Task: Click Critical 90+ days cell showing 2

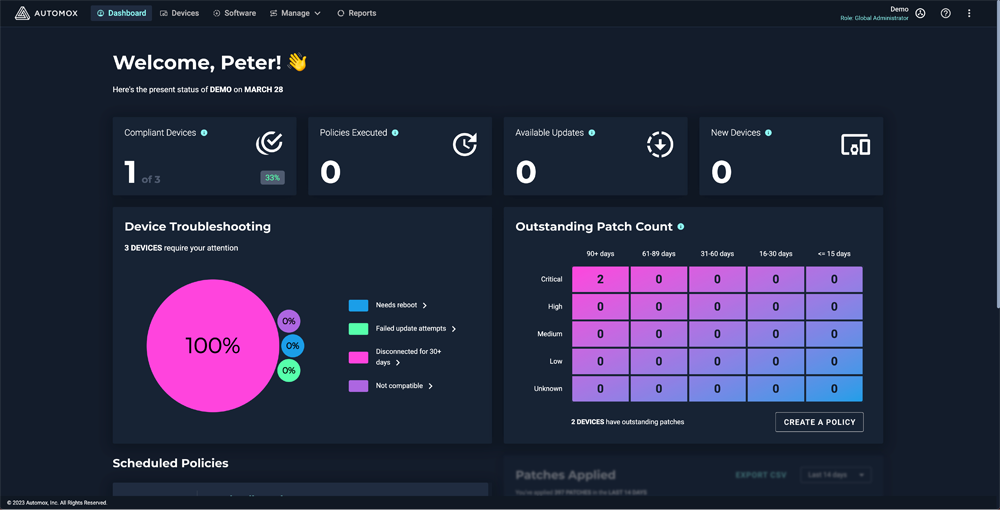Action: (600, 279)
